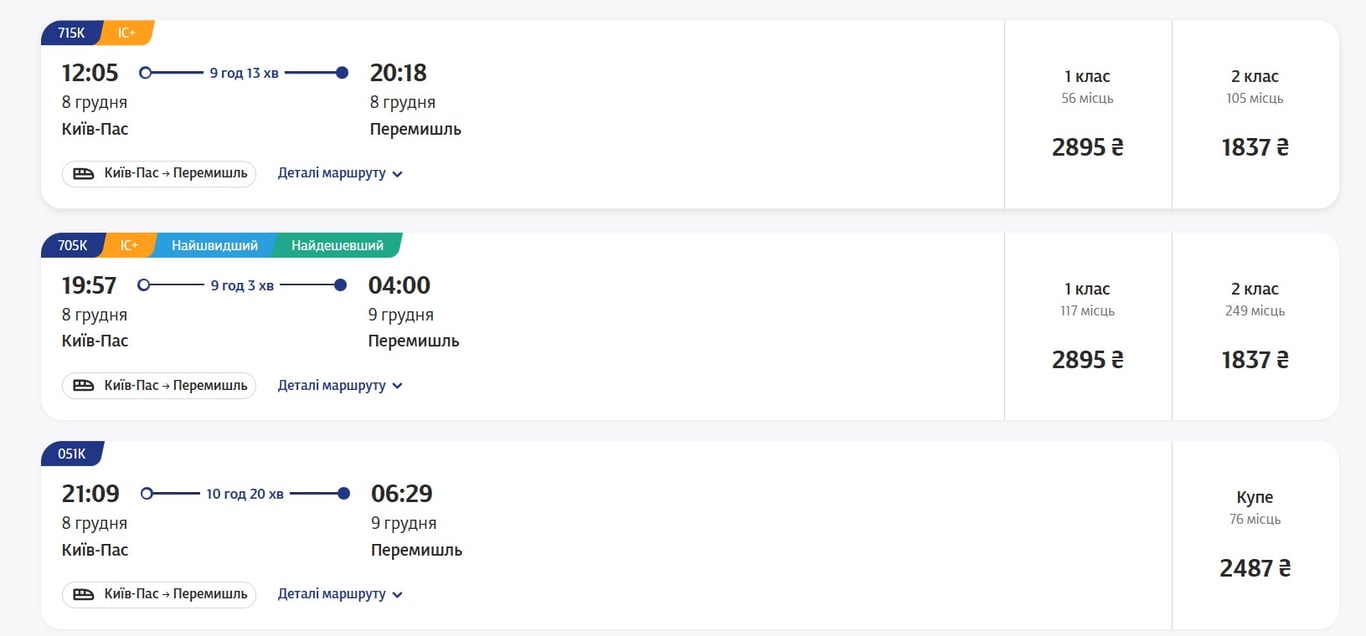Click train icon in 705К route chip
This screenshot has height=636, width=1366.
pos(84,385)
